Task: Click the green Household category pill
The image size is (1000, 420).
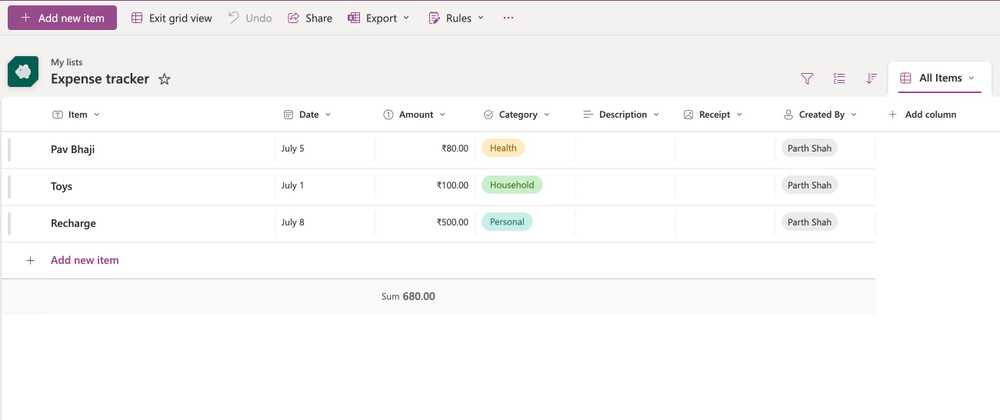Action: point(511,185)
